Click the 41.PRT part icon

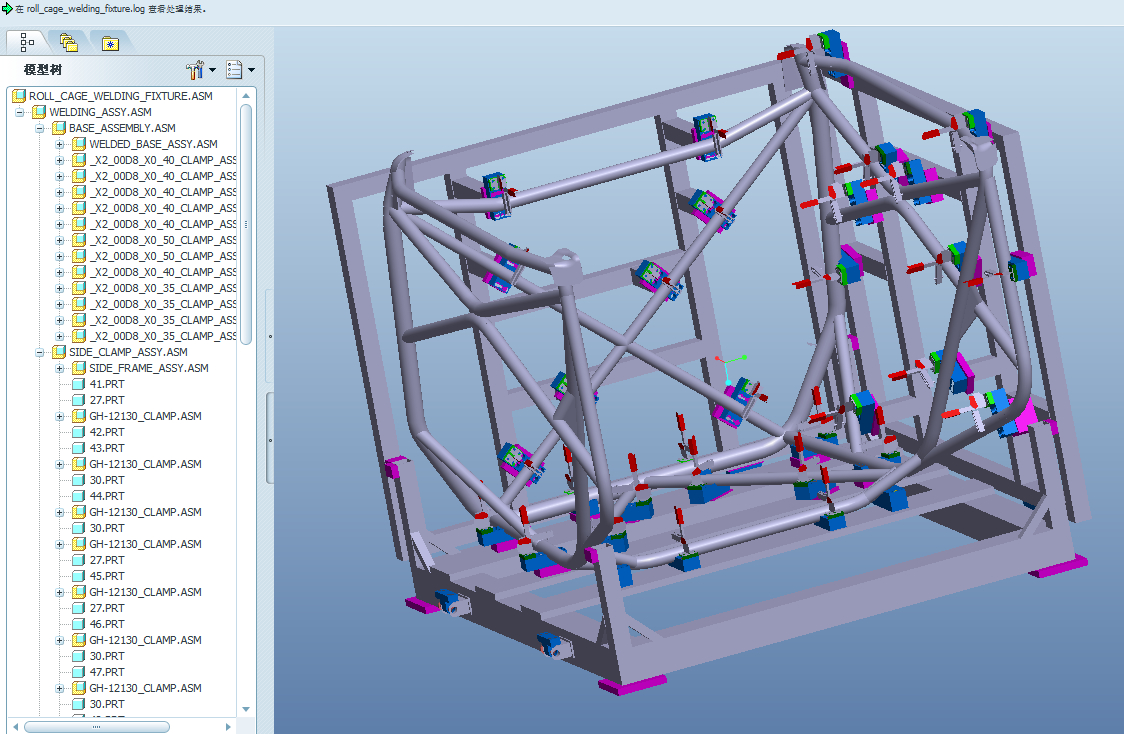[x=79, y=384]
